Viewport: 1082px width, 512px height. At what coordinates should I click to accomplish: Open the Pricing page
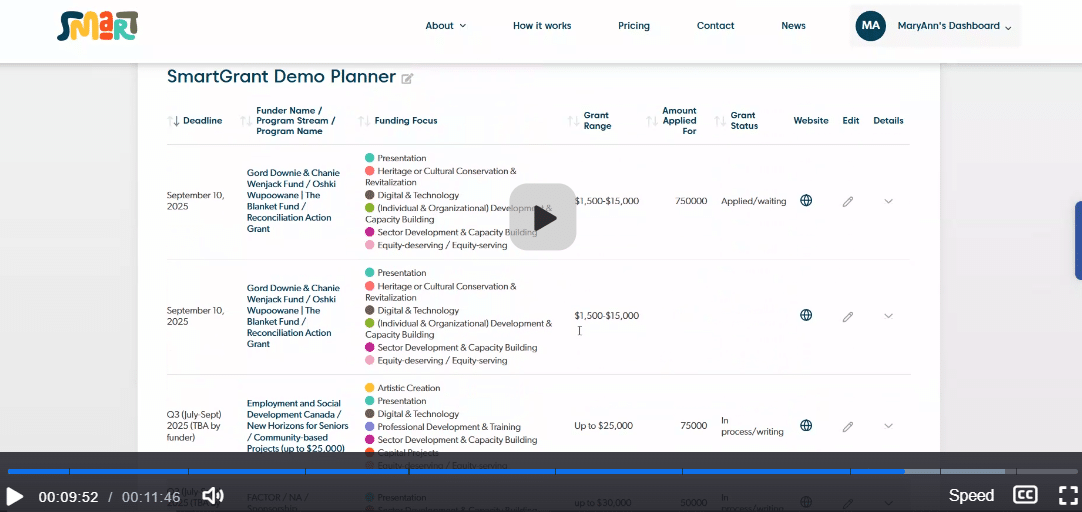point(633,26)
